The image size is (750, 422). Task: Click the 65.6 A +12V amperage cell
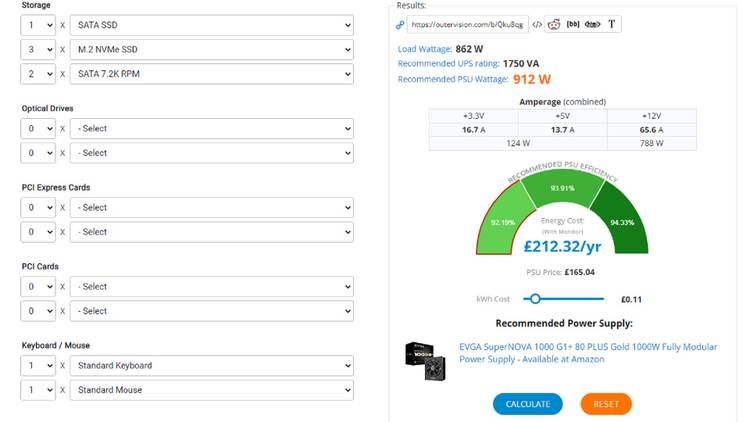(651, 130)
